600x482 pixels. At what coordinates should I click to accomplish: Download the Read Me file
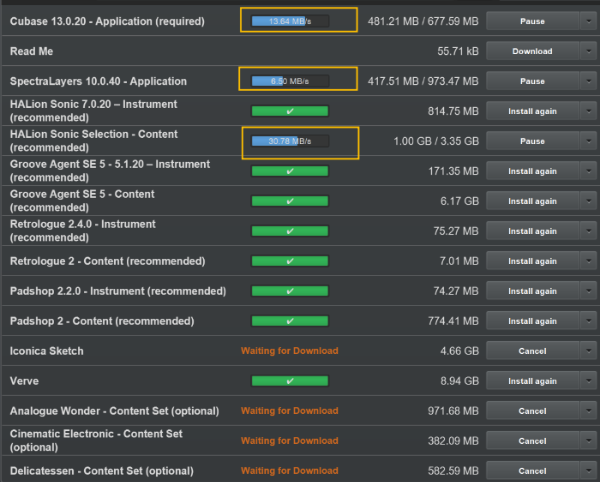532,51
